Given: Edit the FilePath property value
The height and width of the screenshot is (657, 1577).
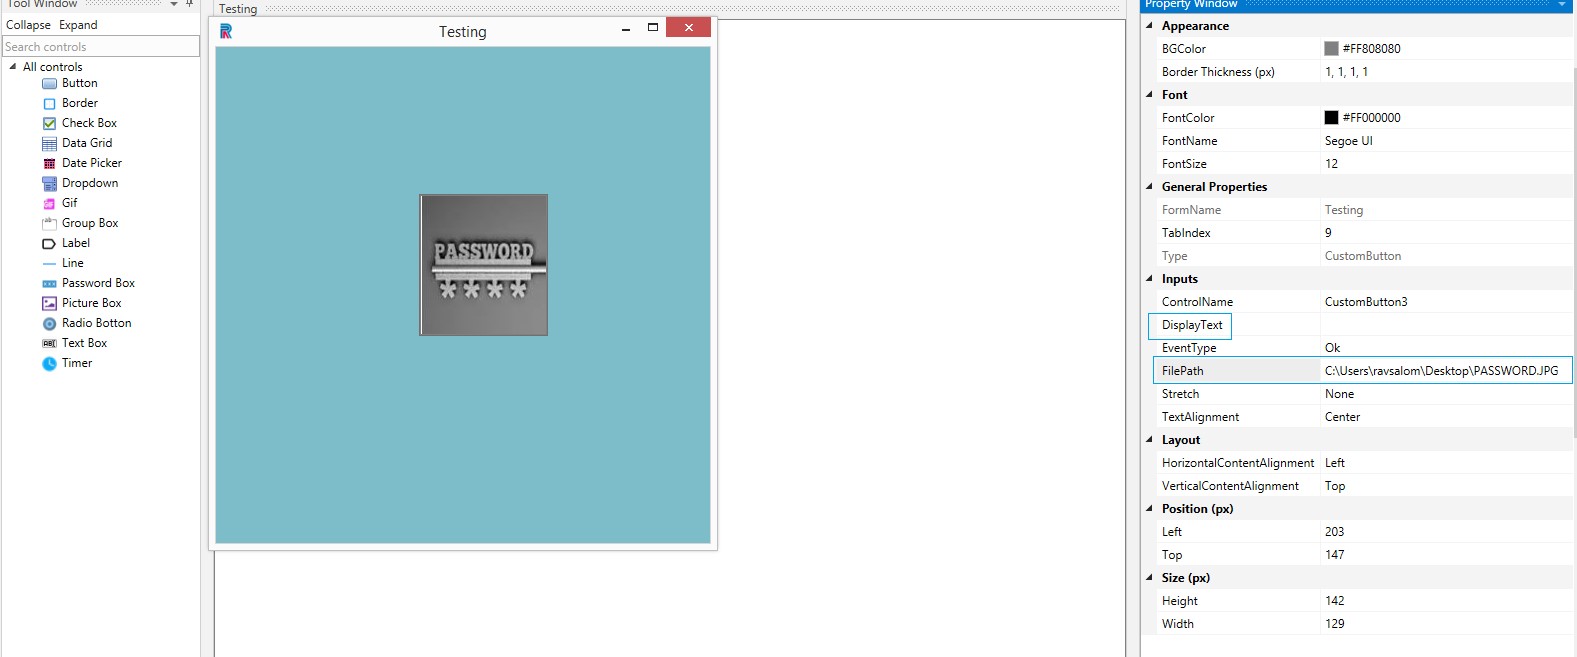Looking at the screenshot, I should point(1441,371).
